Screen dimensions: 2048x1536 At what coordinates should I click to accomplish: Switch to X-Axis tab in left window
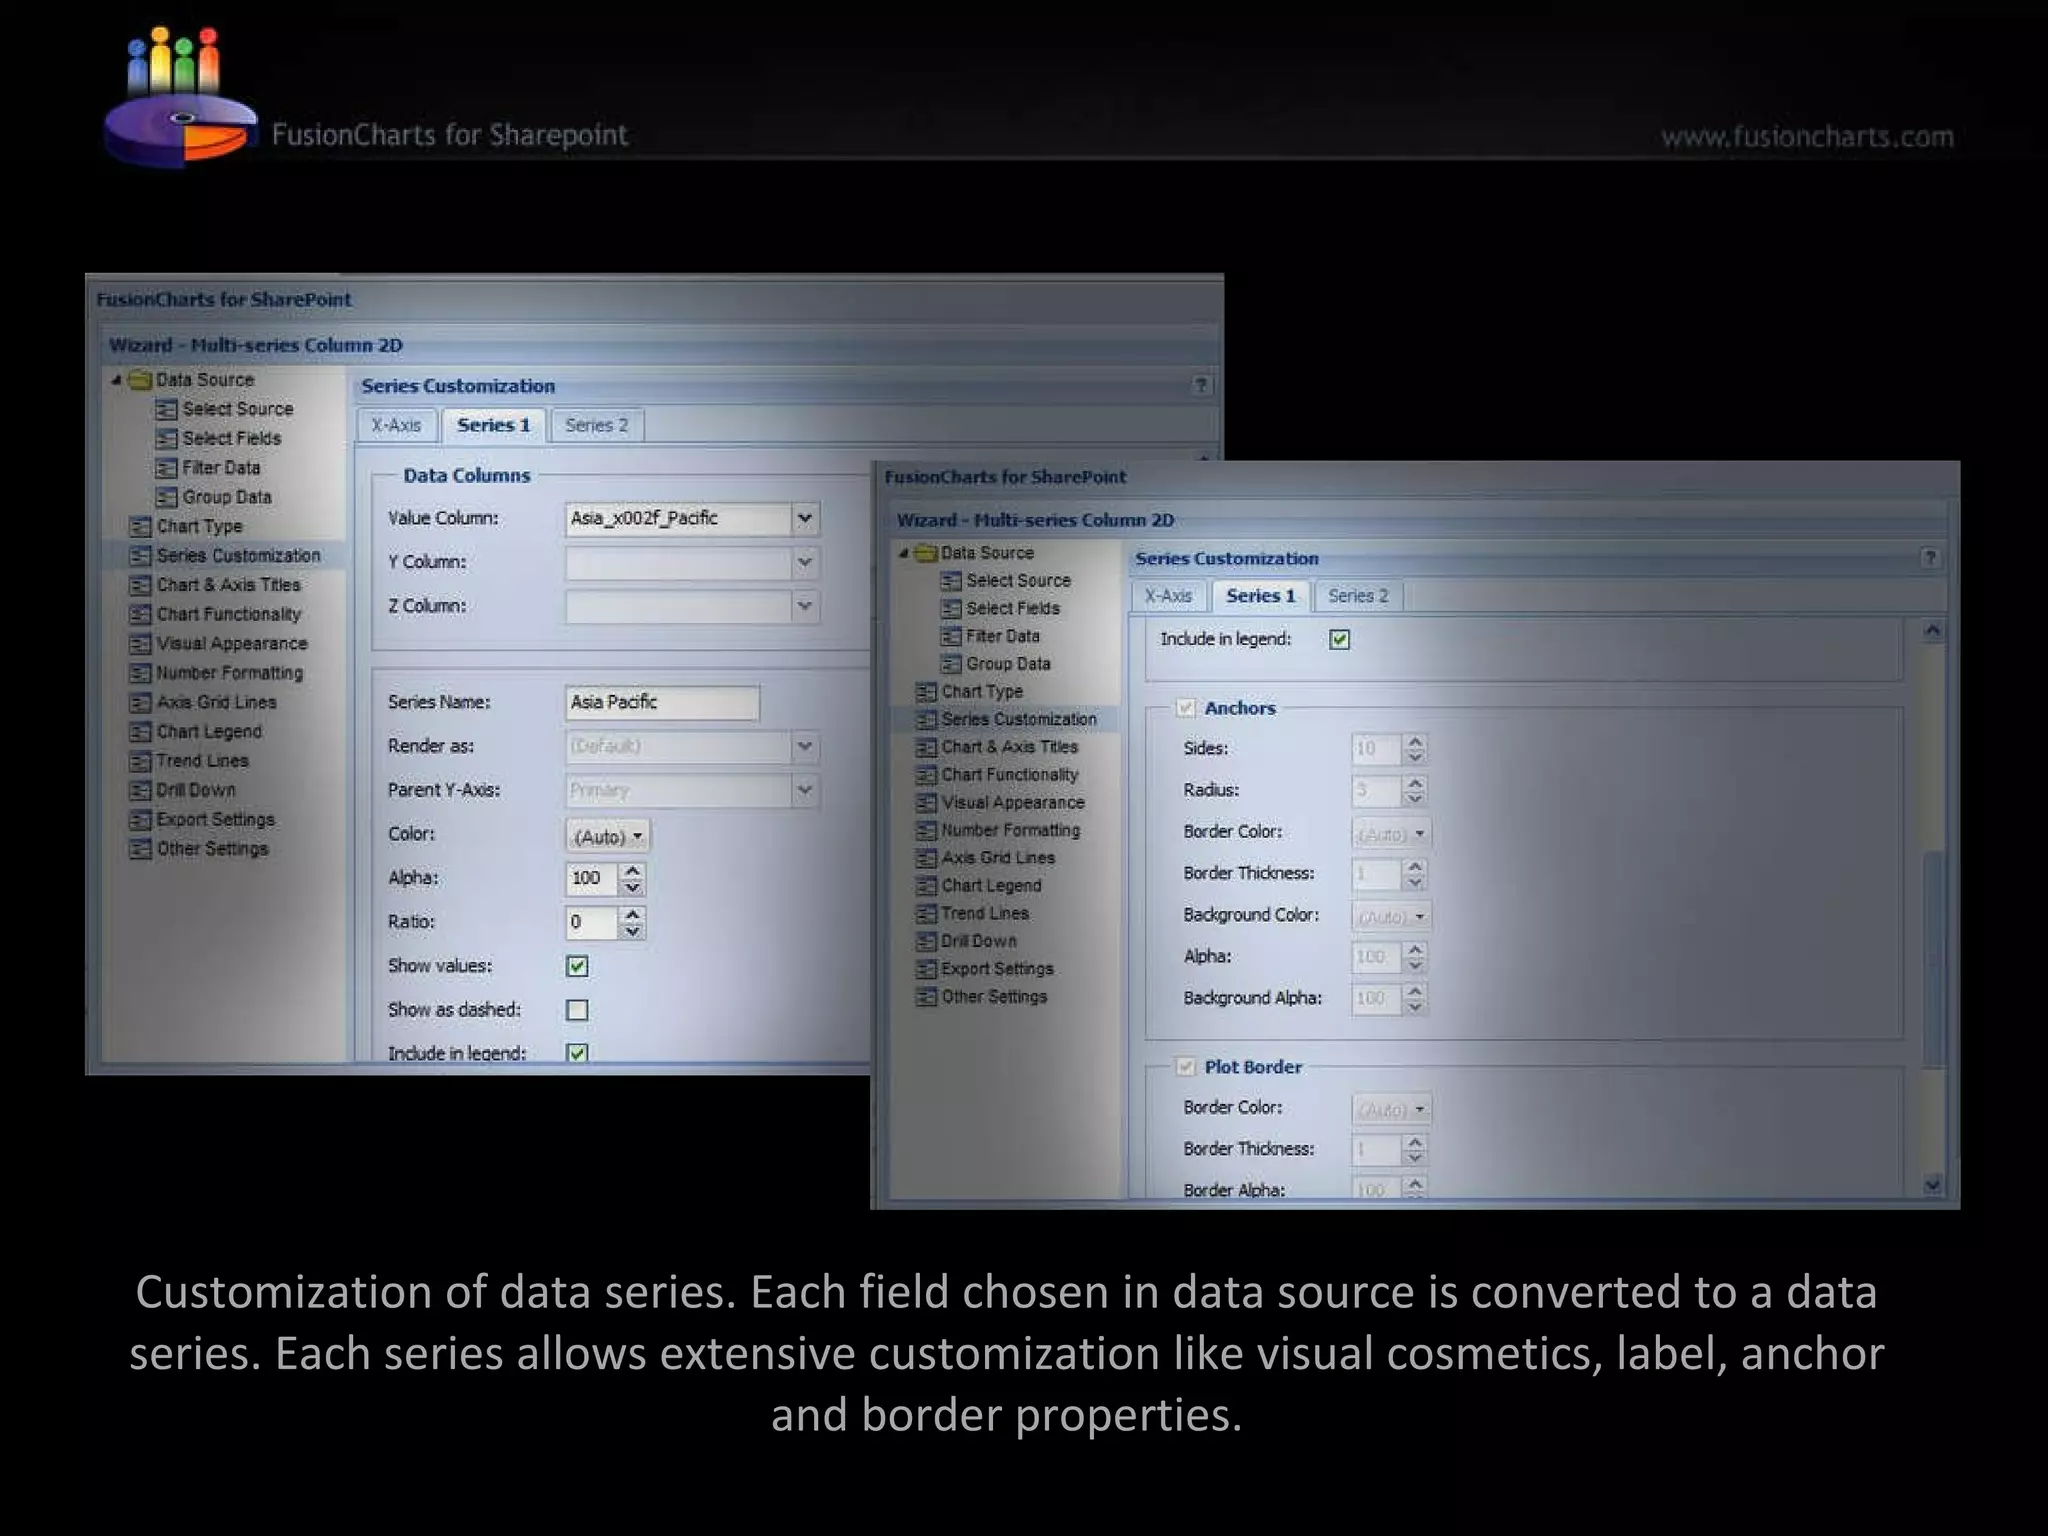tap(397, 425)
